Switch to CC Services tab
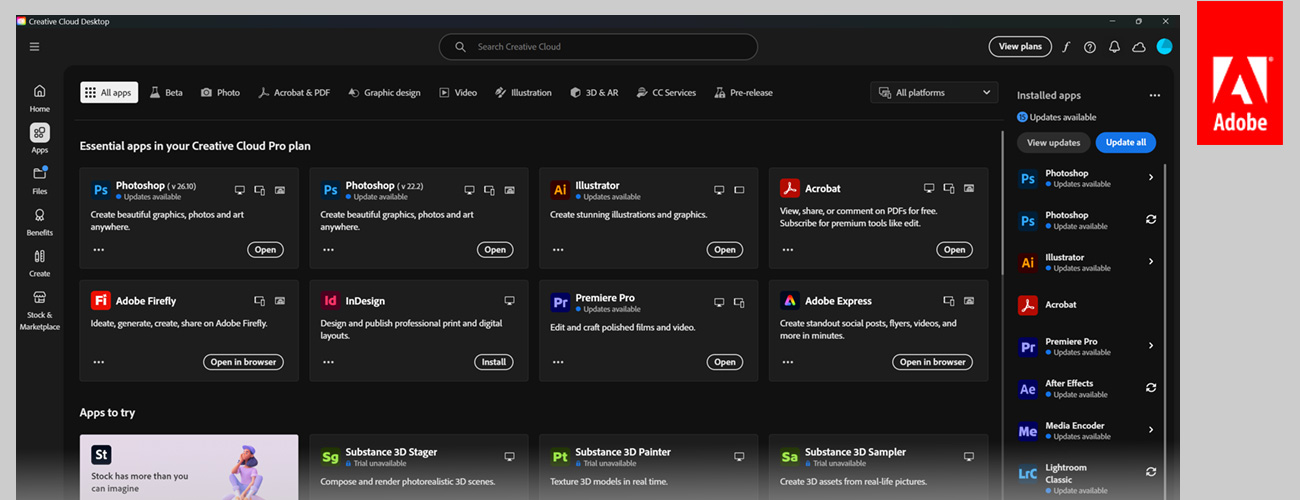 [x=666, y=92]
